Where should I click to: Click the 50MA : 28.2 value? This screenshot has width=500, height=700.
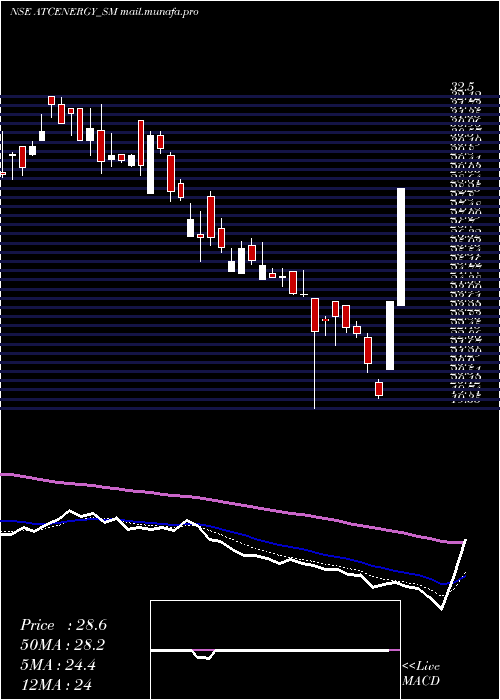pos(63,645)
